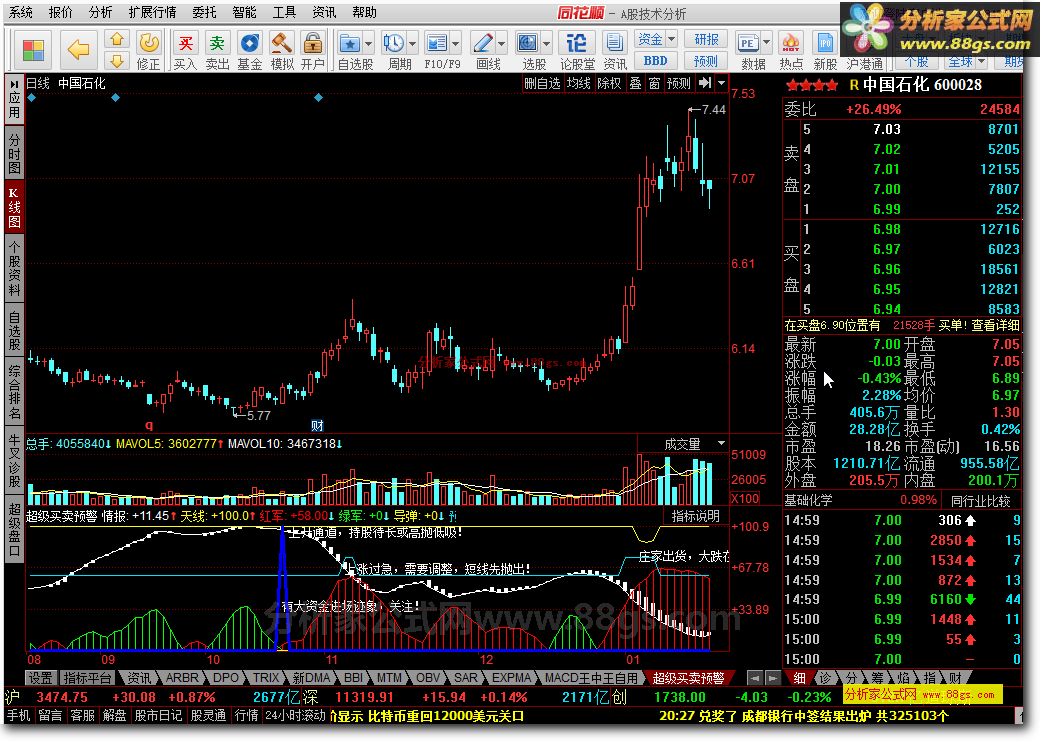Screen dimensions: 1042x742
Task: Click the 周期 clock icon
Action: point(393,44)
